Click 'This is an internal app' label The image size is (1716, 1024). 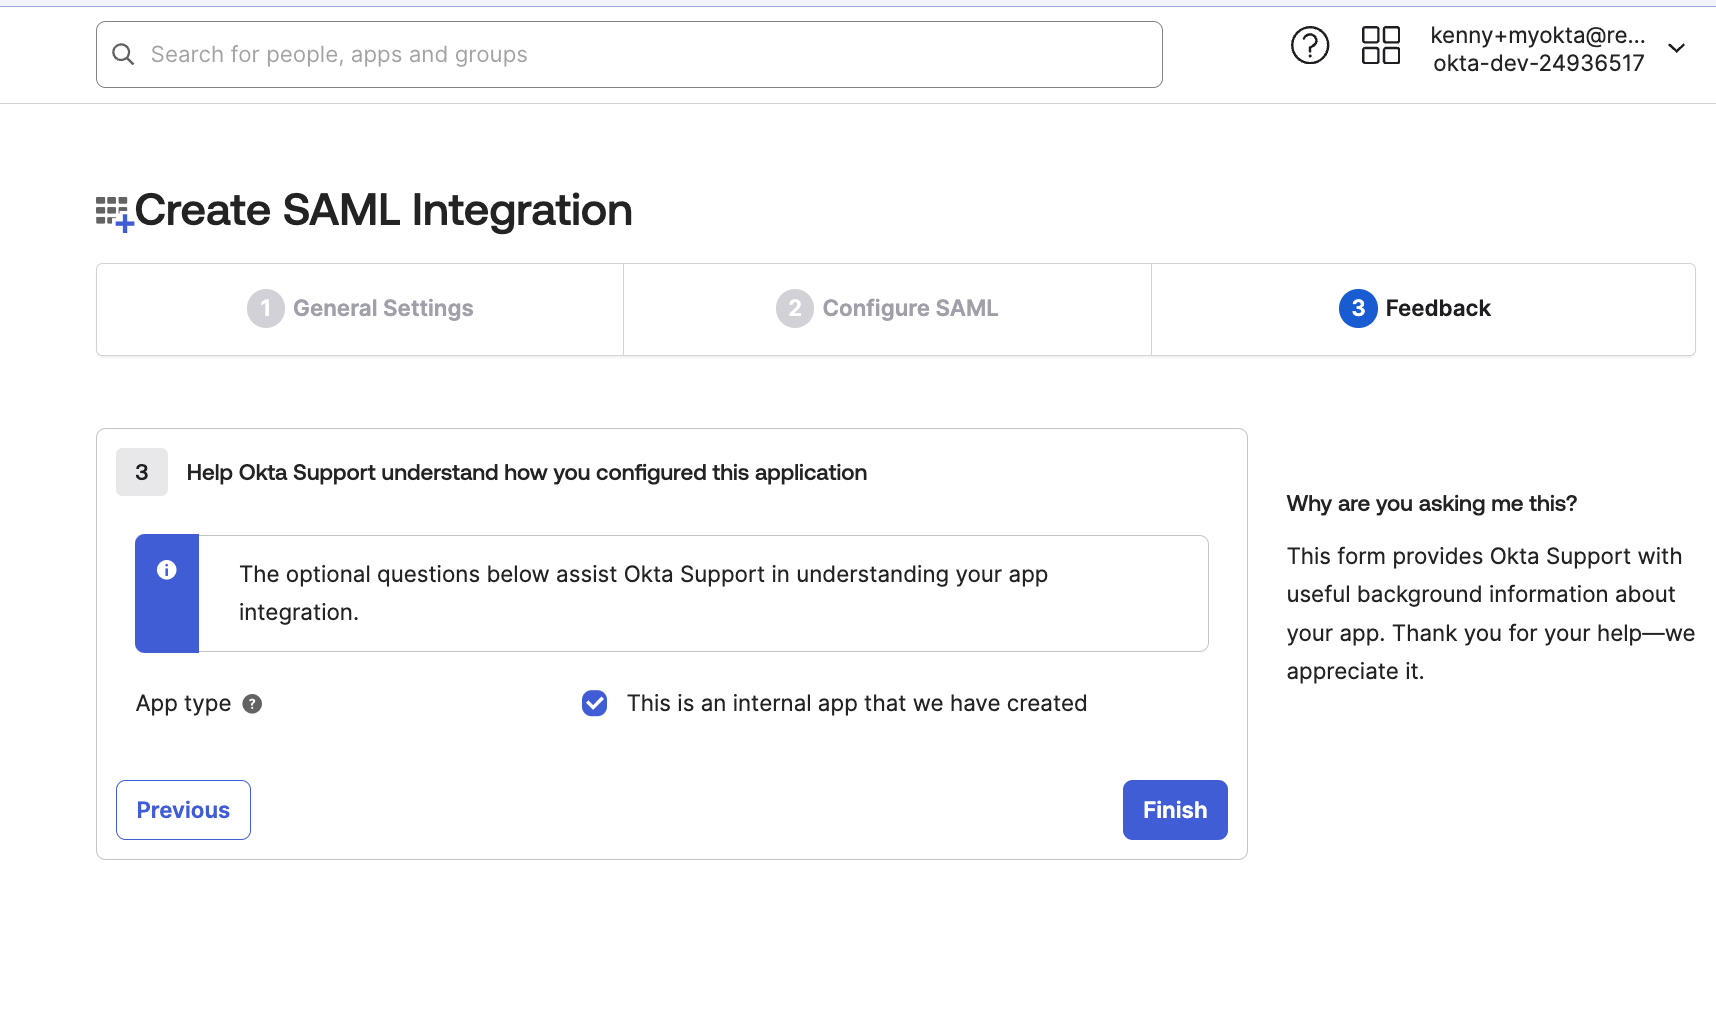[856, 704]
